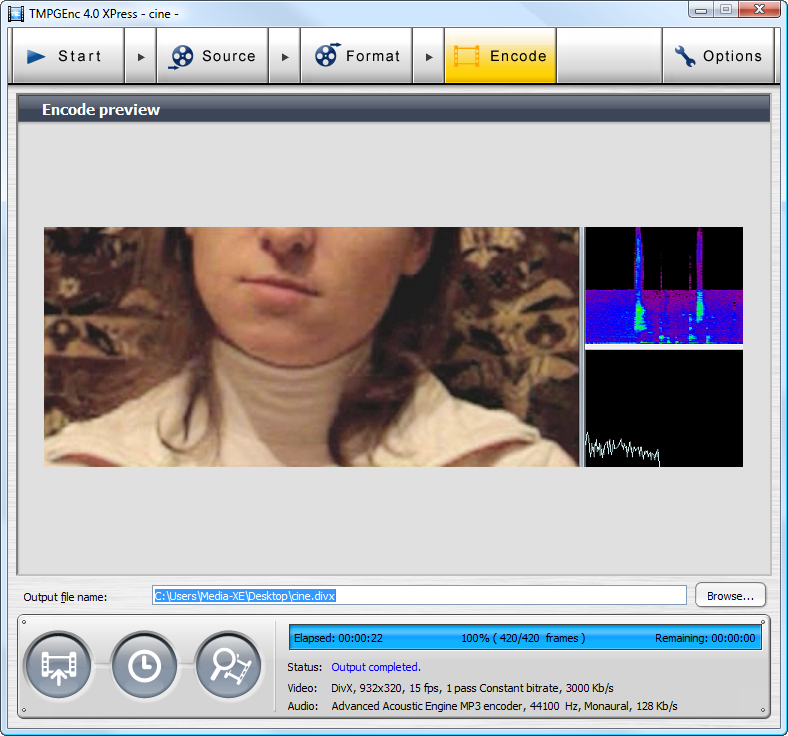The height and width of the screenshot is (736, 788).
Task: Click the "Output completed." status text
Action: (375, 667)
